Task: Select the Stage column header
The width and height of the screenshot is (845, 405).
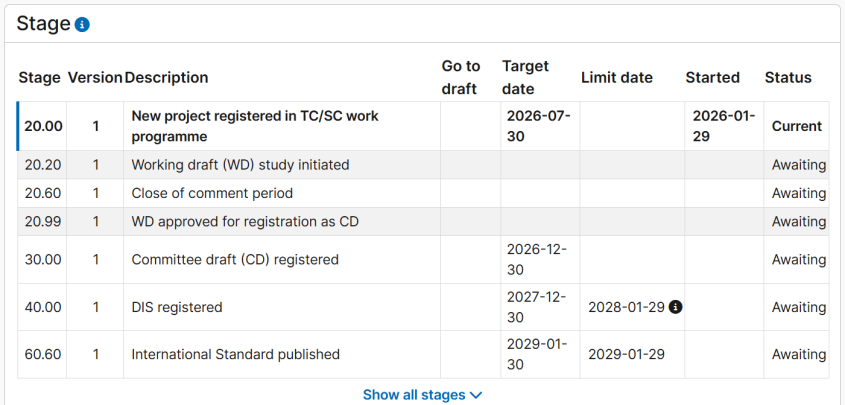Action: (40, 77)
